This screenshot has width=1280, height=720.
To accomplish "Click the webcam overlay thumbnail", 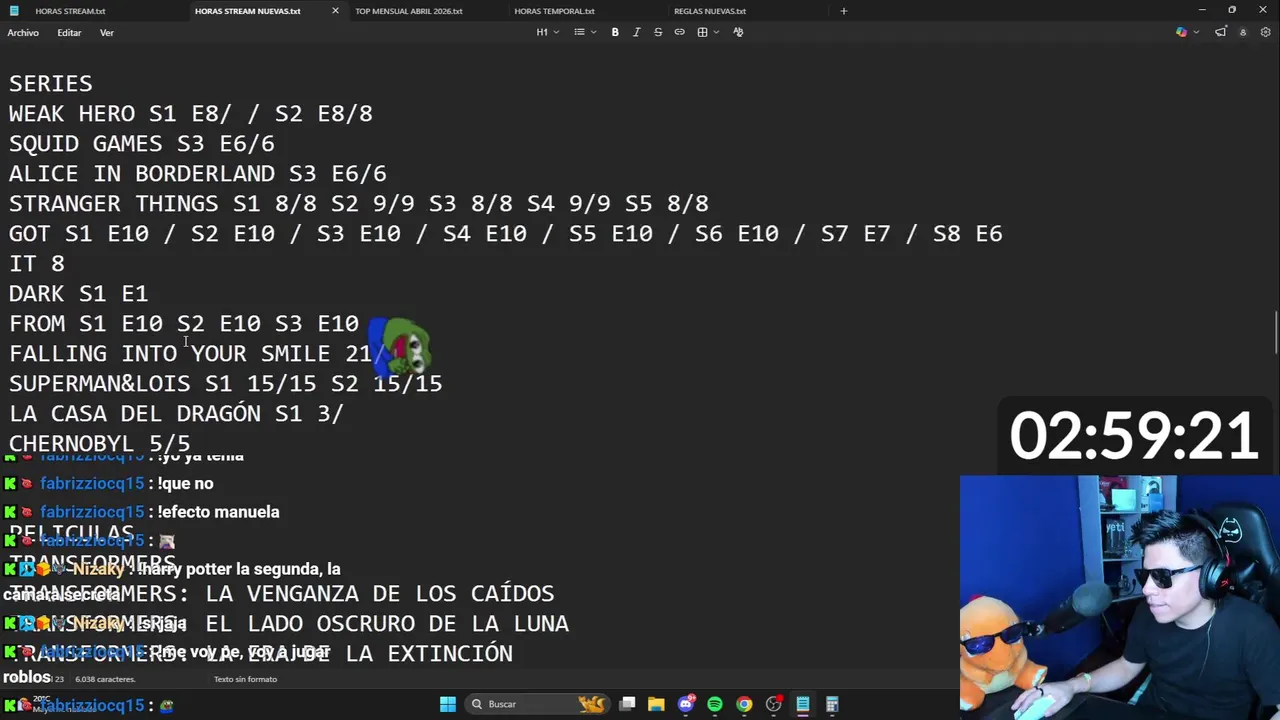I will [1119, 597].
